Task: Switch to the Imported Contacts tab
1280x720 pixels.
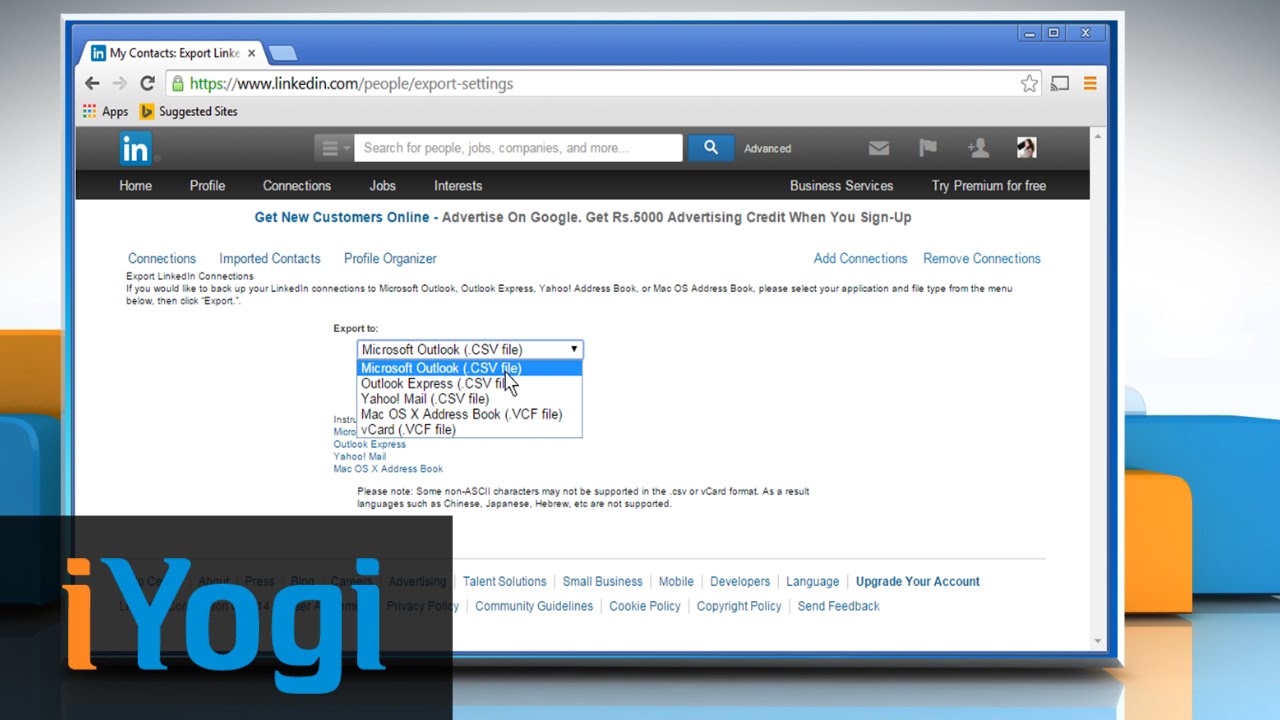Action: pyautogui.click(x=270, y=258)
